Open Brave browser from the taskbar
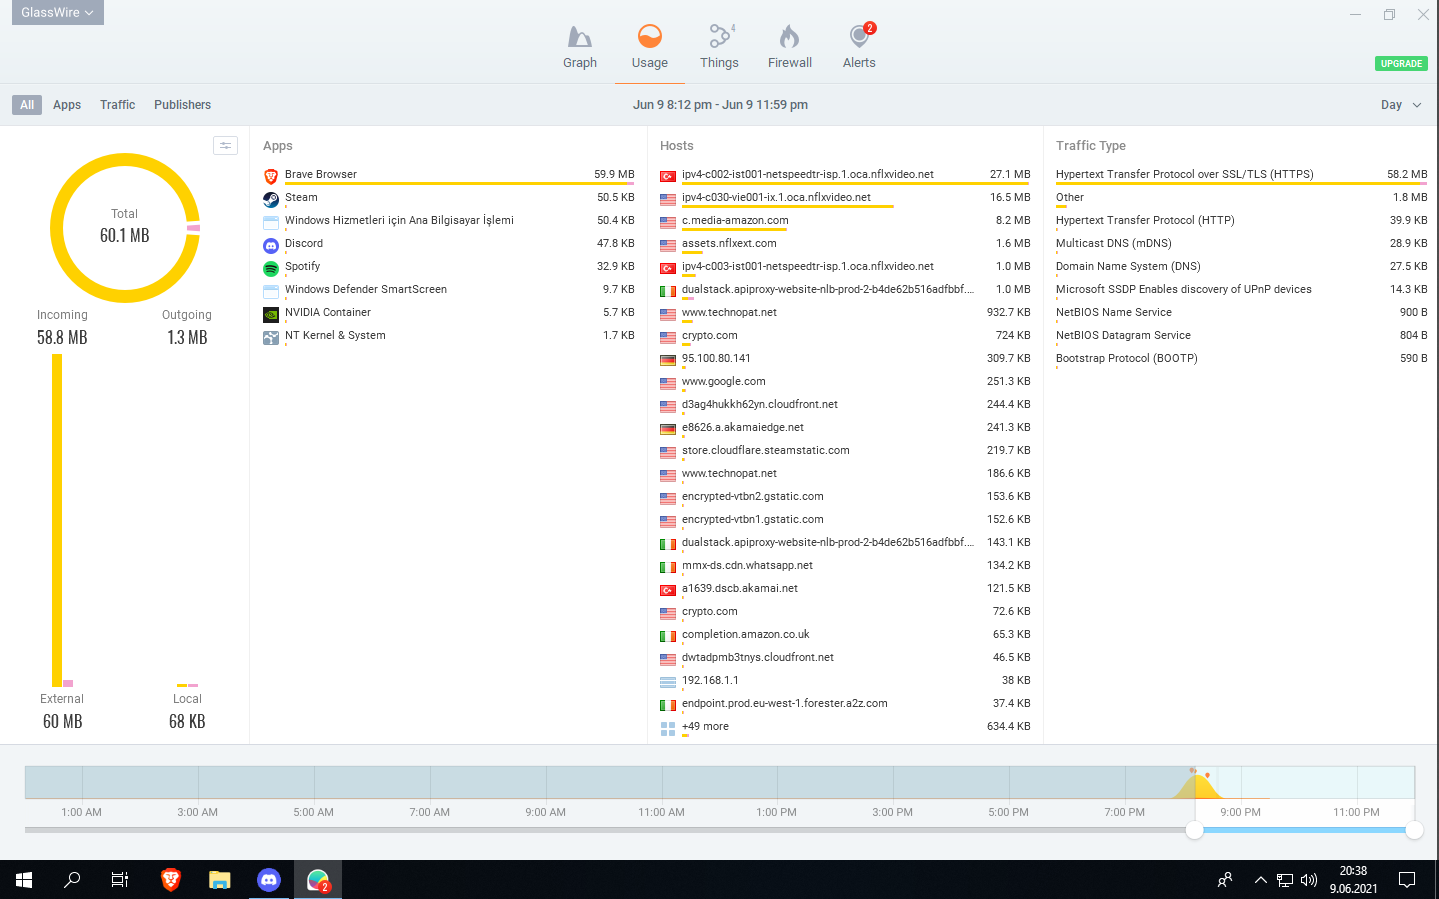The image size is (1439, 899). 170,880
